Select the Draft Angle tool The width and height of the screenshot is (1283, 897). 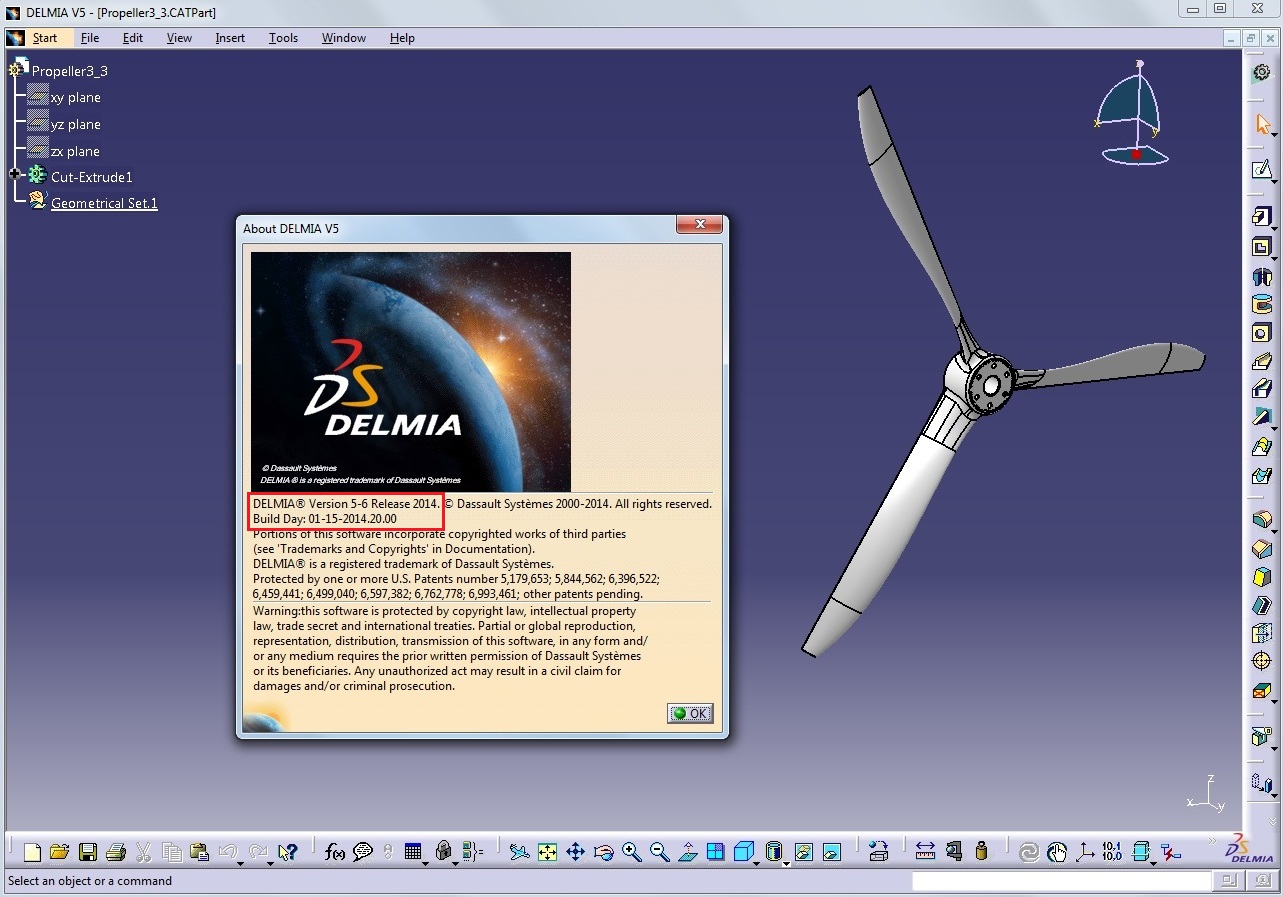[x=1261, y=577]
